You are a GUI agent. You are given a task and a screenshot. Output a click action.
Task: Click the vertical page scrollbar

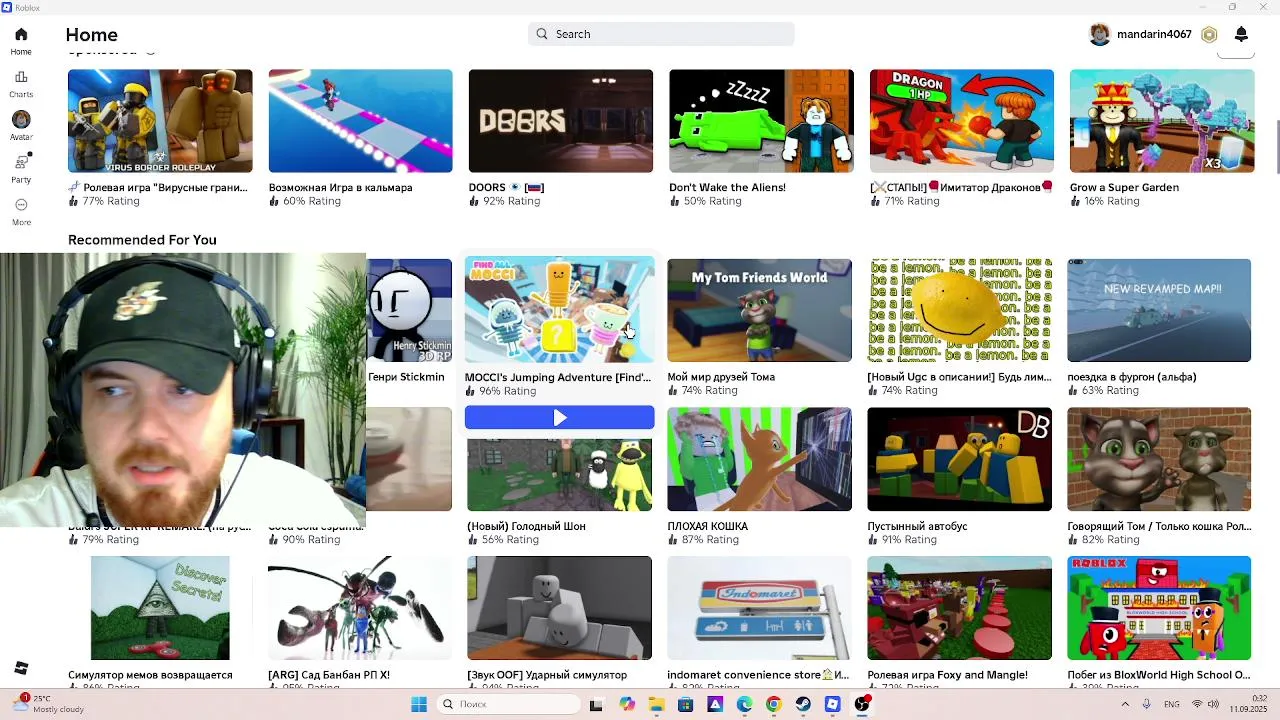coord(1277,146)
